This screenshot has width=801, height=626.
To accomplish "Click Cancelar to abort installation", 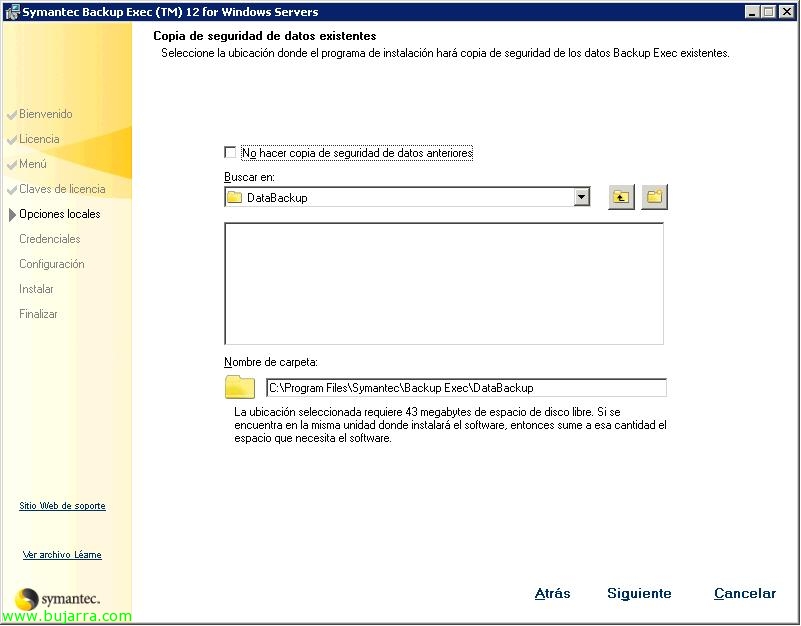I will (x=745, y=593).
